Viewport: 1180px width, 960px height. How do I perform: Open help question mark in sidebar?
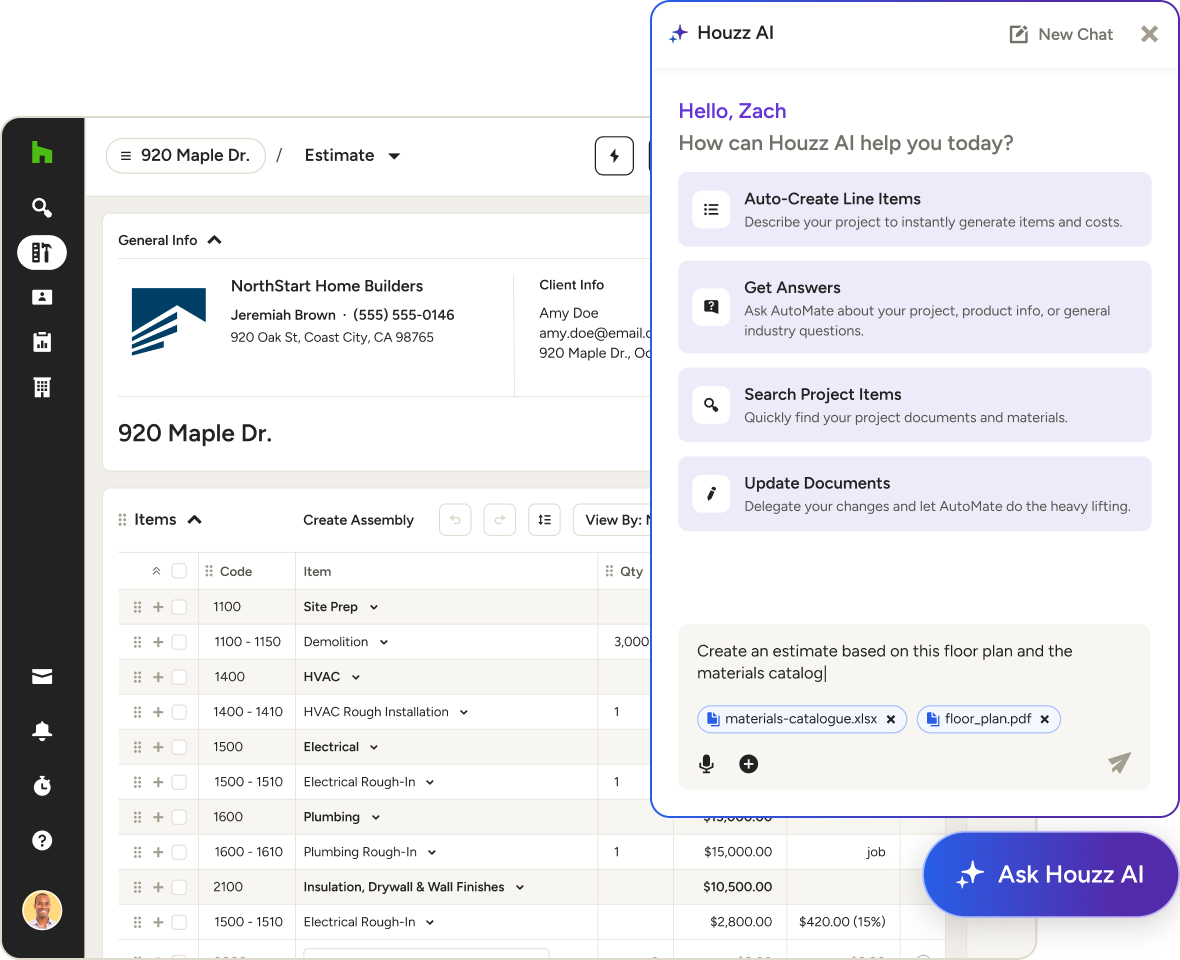[42, 840]
